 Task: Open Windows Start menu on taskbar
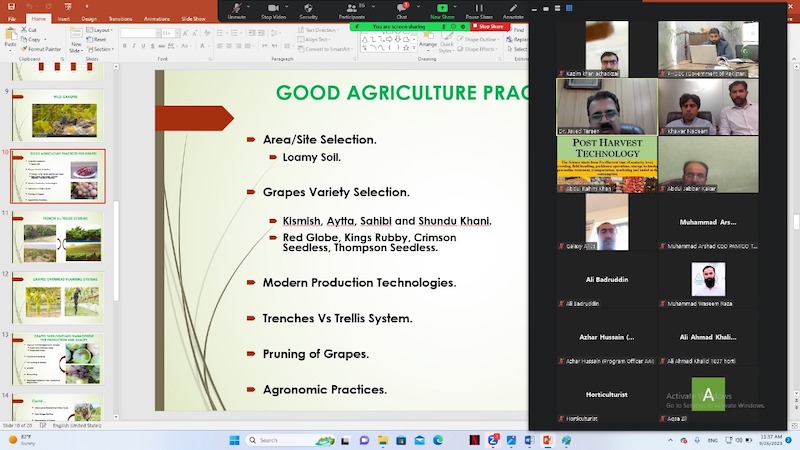pyautogui.click(x=234, y=440)
